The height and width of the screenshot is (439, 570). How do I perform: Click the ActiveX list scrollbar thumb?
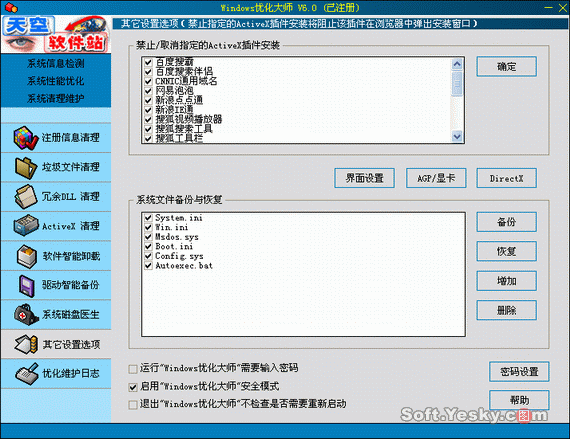tap(457, 83)
